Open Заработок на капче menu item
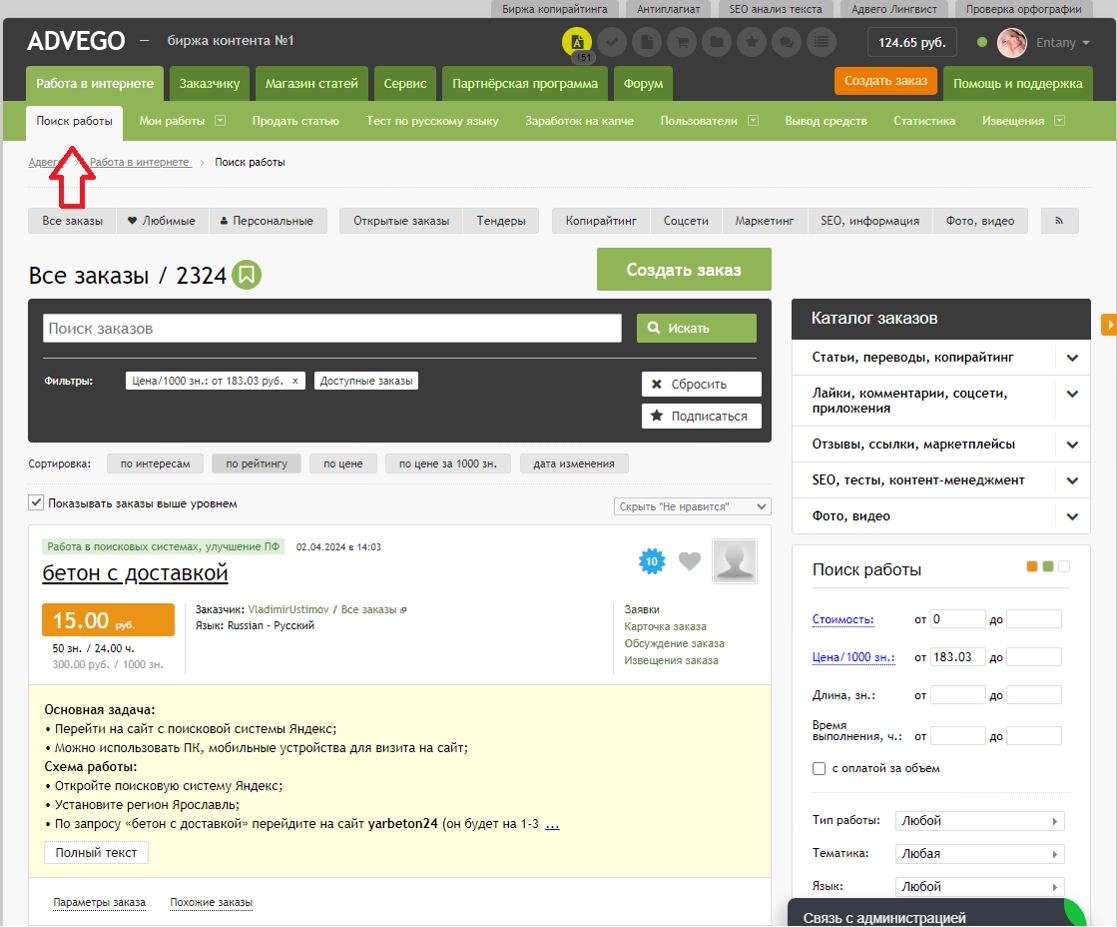Viewport: 1117px width, 927px height. tap(579, 120)
